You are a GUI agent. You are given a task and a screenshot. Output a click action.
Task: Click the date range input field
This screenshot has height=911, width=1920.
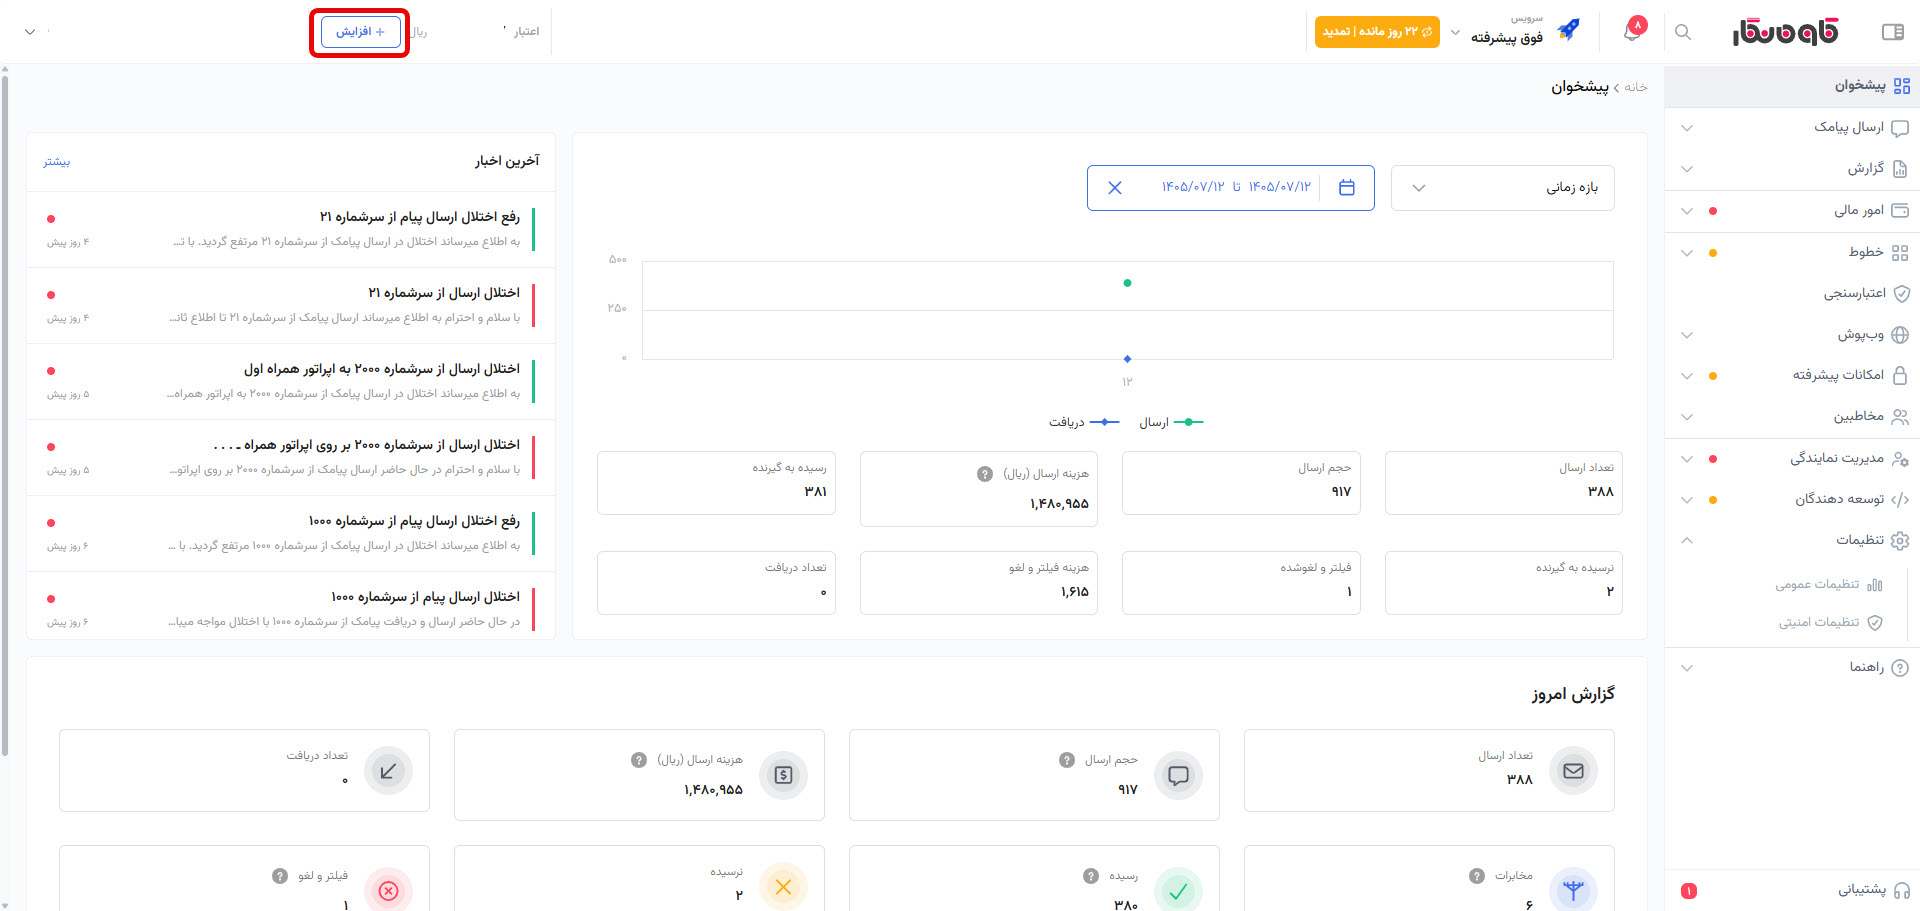point(1230,188)
